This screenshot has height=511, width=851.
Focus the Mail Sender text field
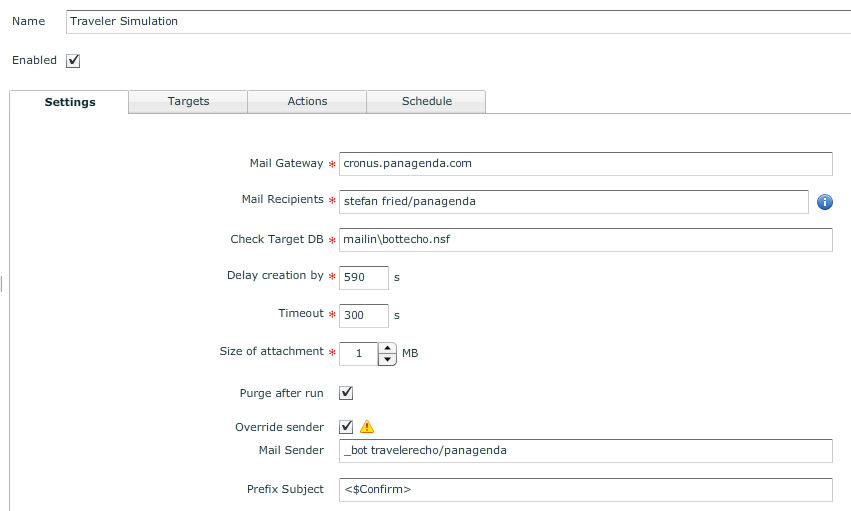click(585, 451)
